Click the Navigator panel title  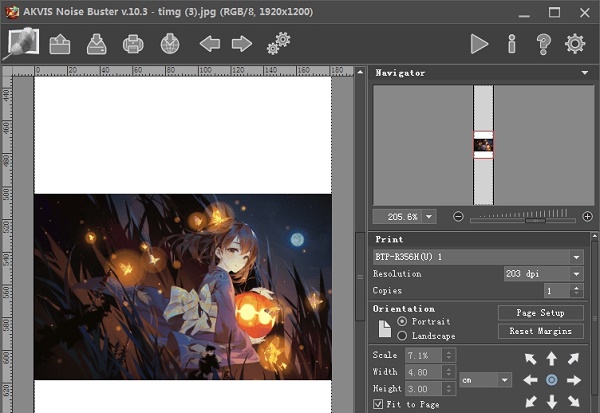(x=400, y=73)
